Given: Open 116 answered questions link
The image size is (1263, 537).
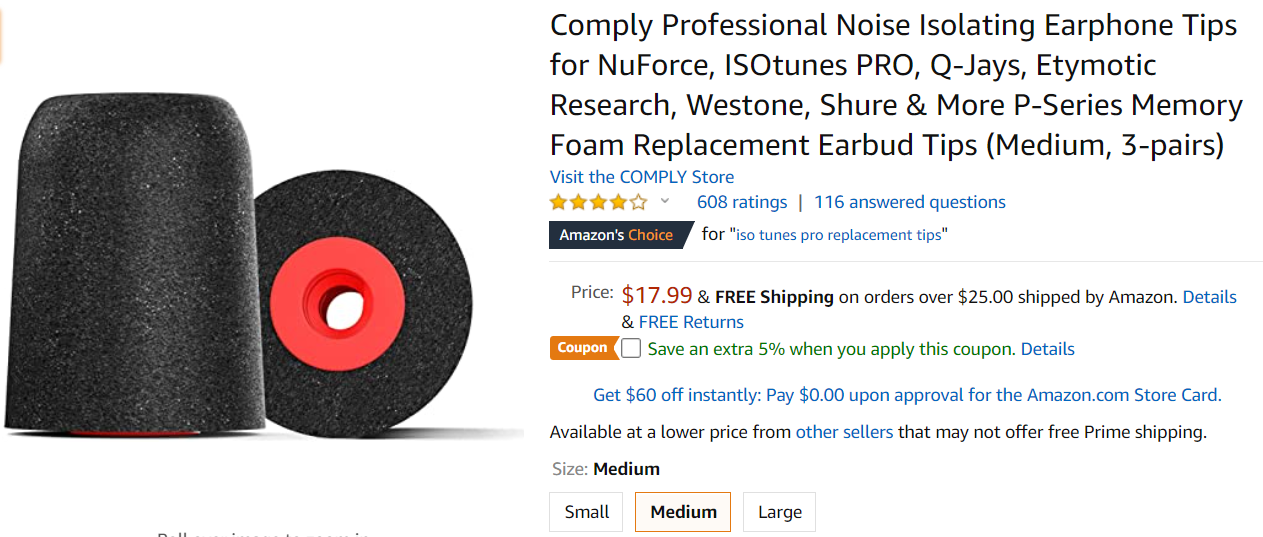Looking at the screenshot, I should point(910,202).
